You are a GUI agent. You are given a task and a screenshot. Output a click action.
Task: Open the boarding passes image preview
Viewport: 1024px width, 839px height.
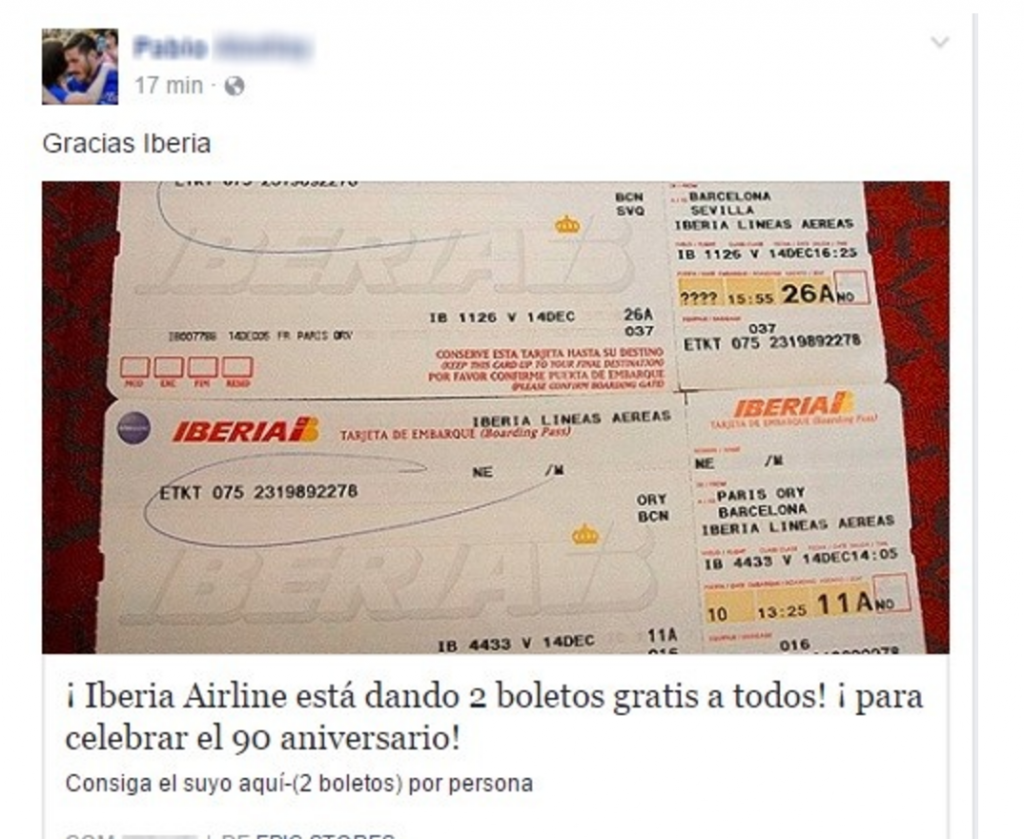coord(496,417)
